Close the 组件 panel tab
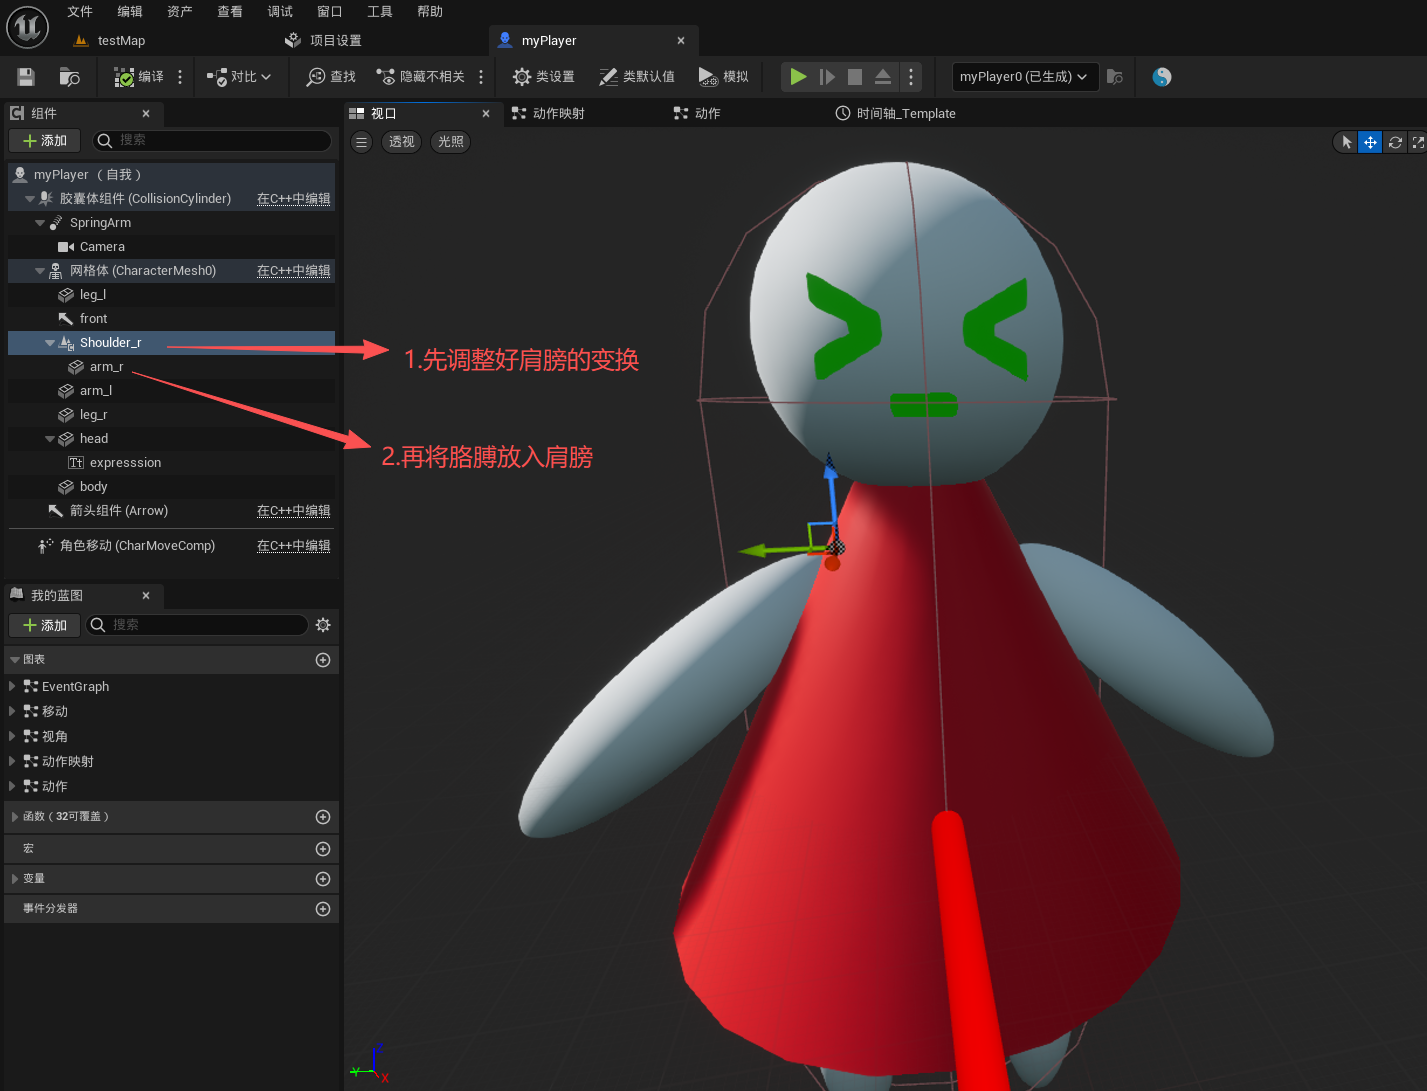This screenshot has width=1427, height=1091. point(146,114)
